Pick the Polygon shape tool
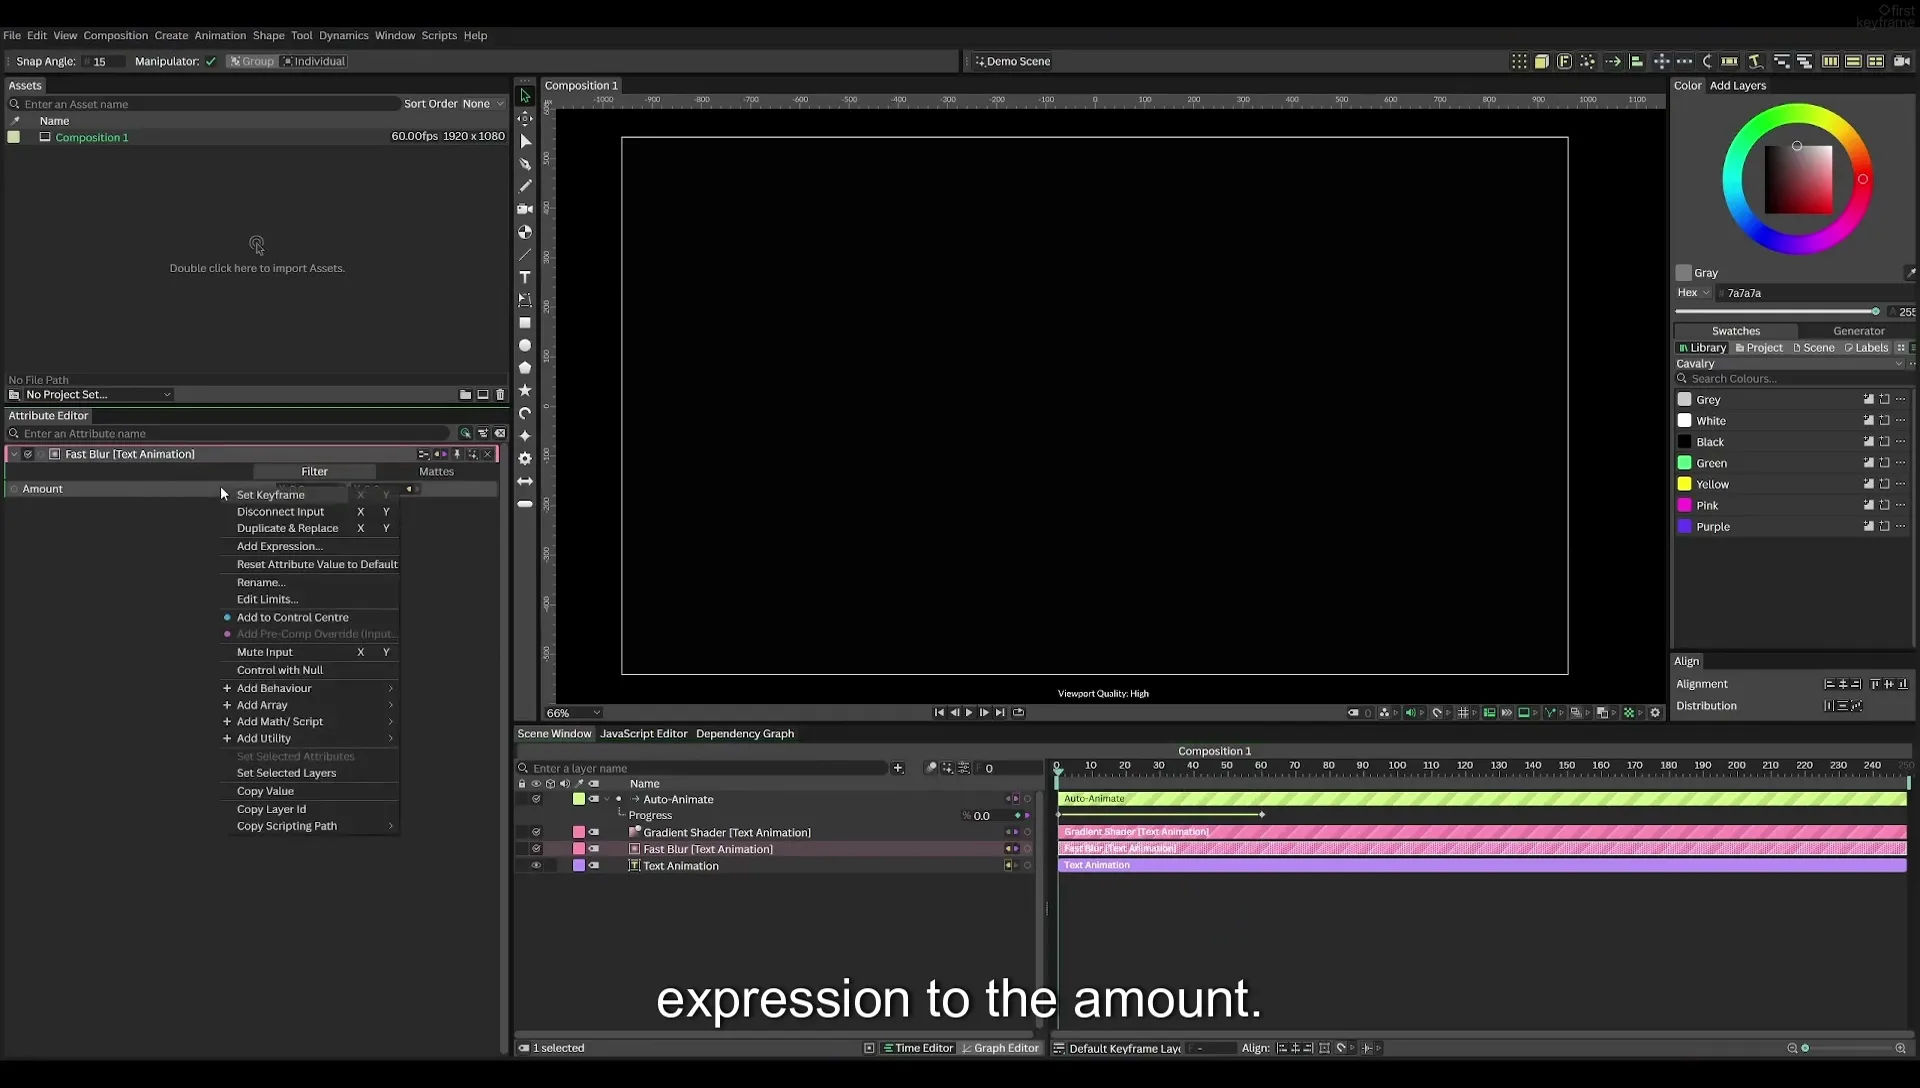Viewport: 1920px width, 1088px height. click(x=525, y=368)
